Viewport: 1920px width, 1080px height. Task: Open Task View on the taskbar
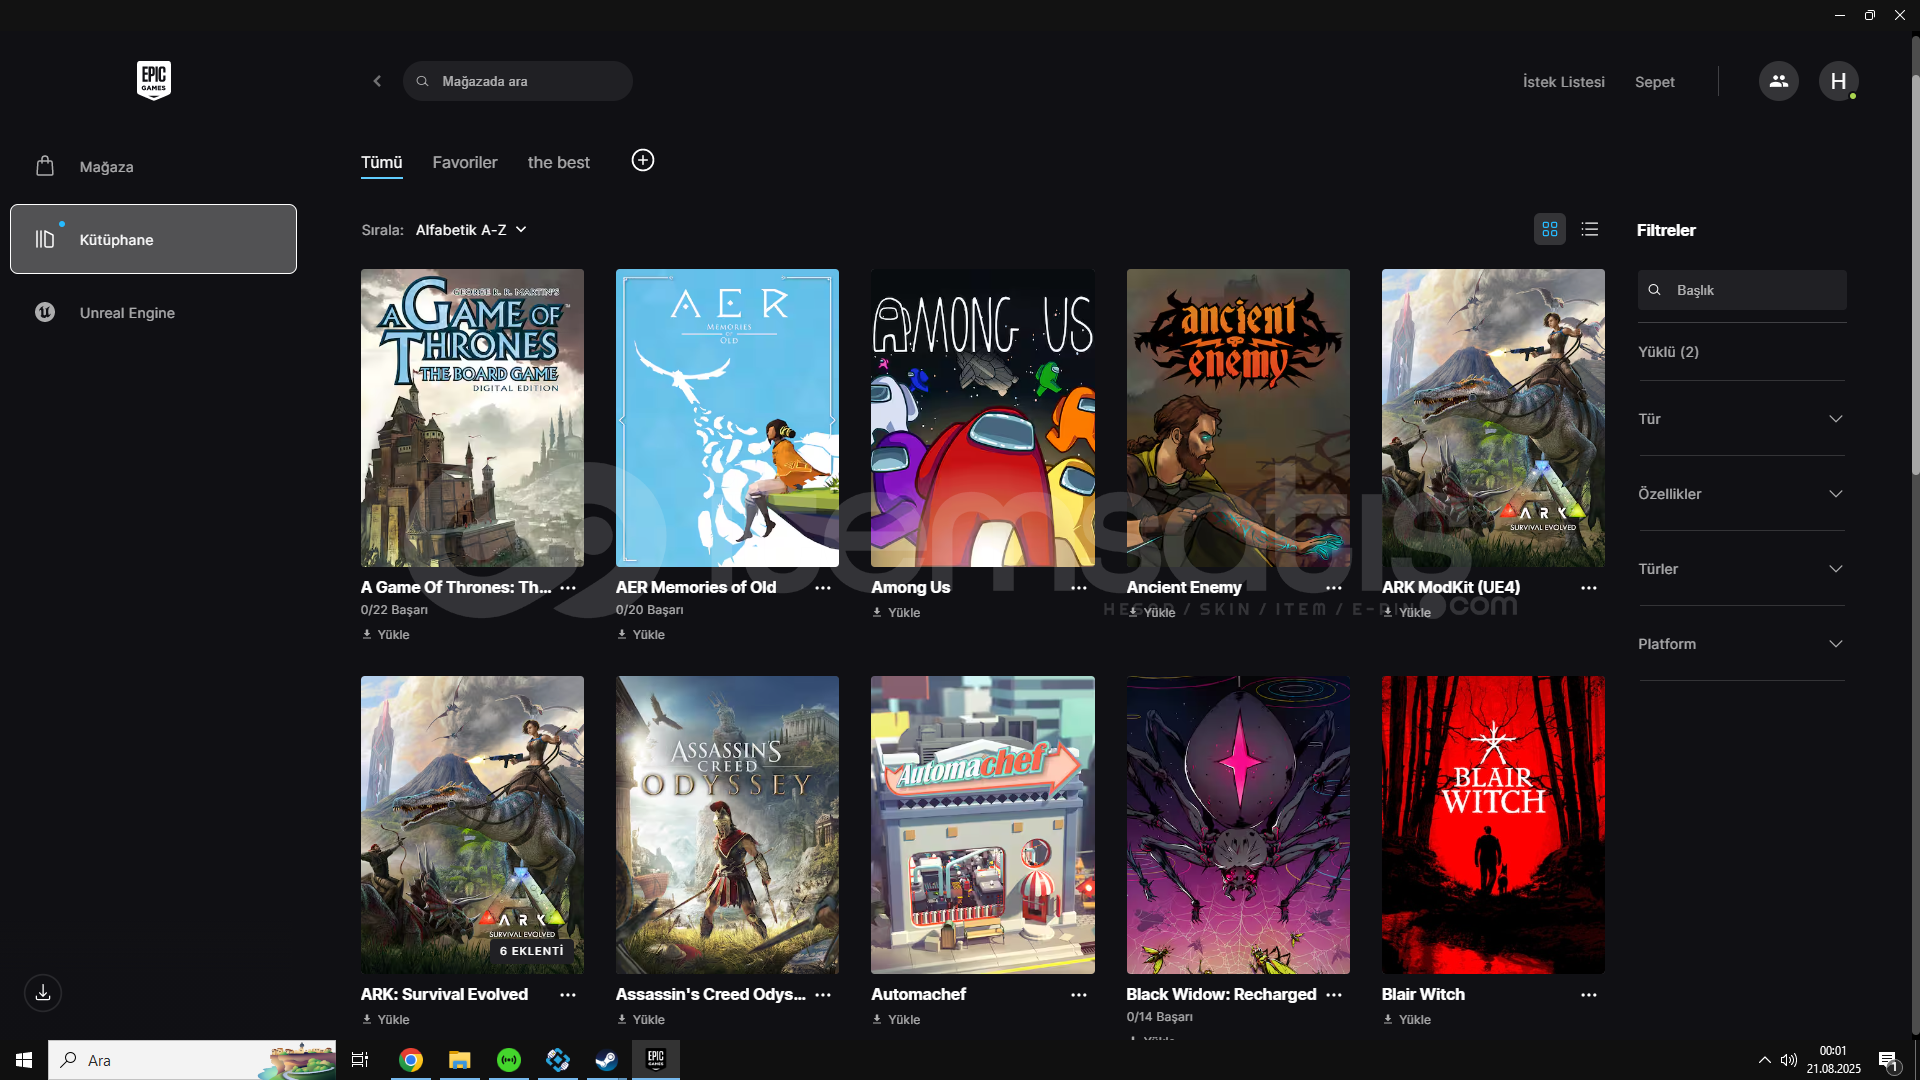360,1060
